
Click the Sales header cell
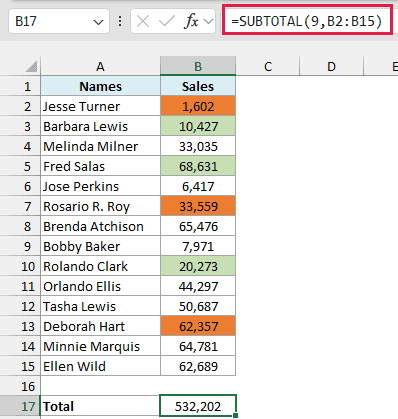(x=198, y=86)
